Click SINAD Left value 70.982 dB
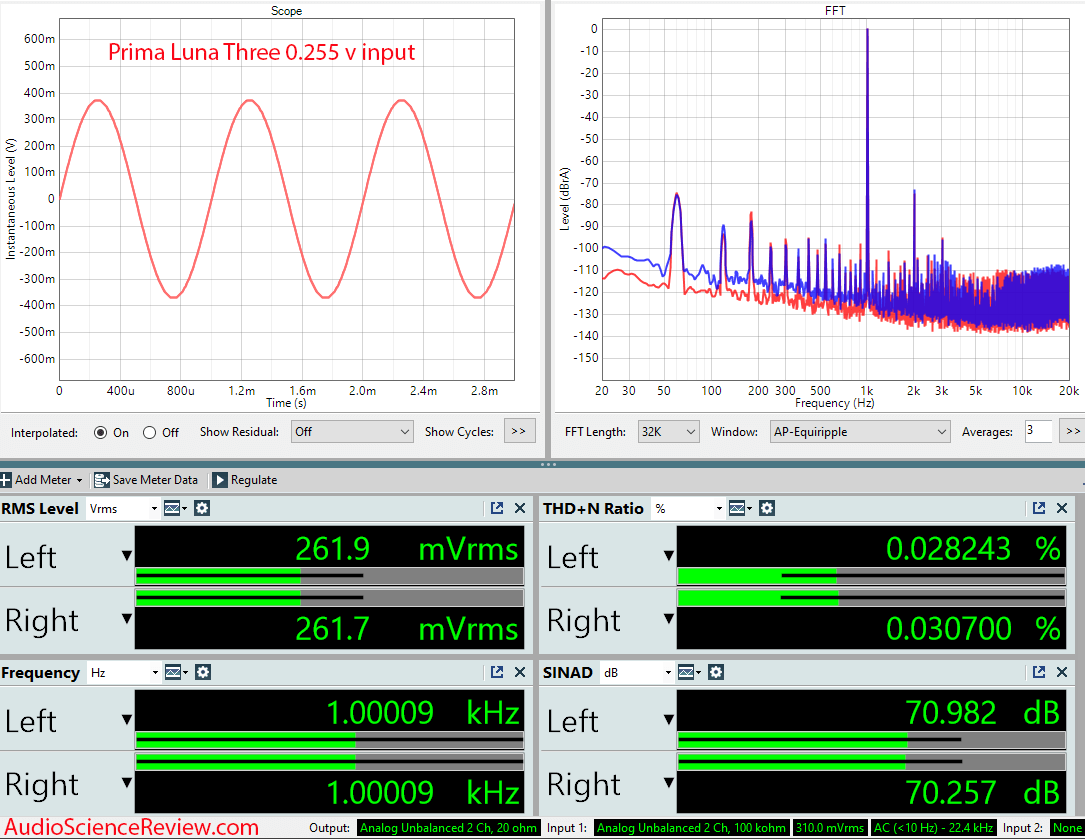Screen dimensions: 1085x839 pos(983,713)
